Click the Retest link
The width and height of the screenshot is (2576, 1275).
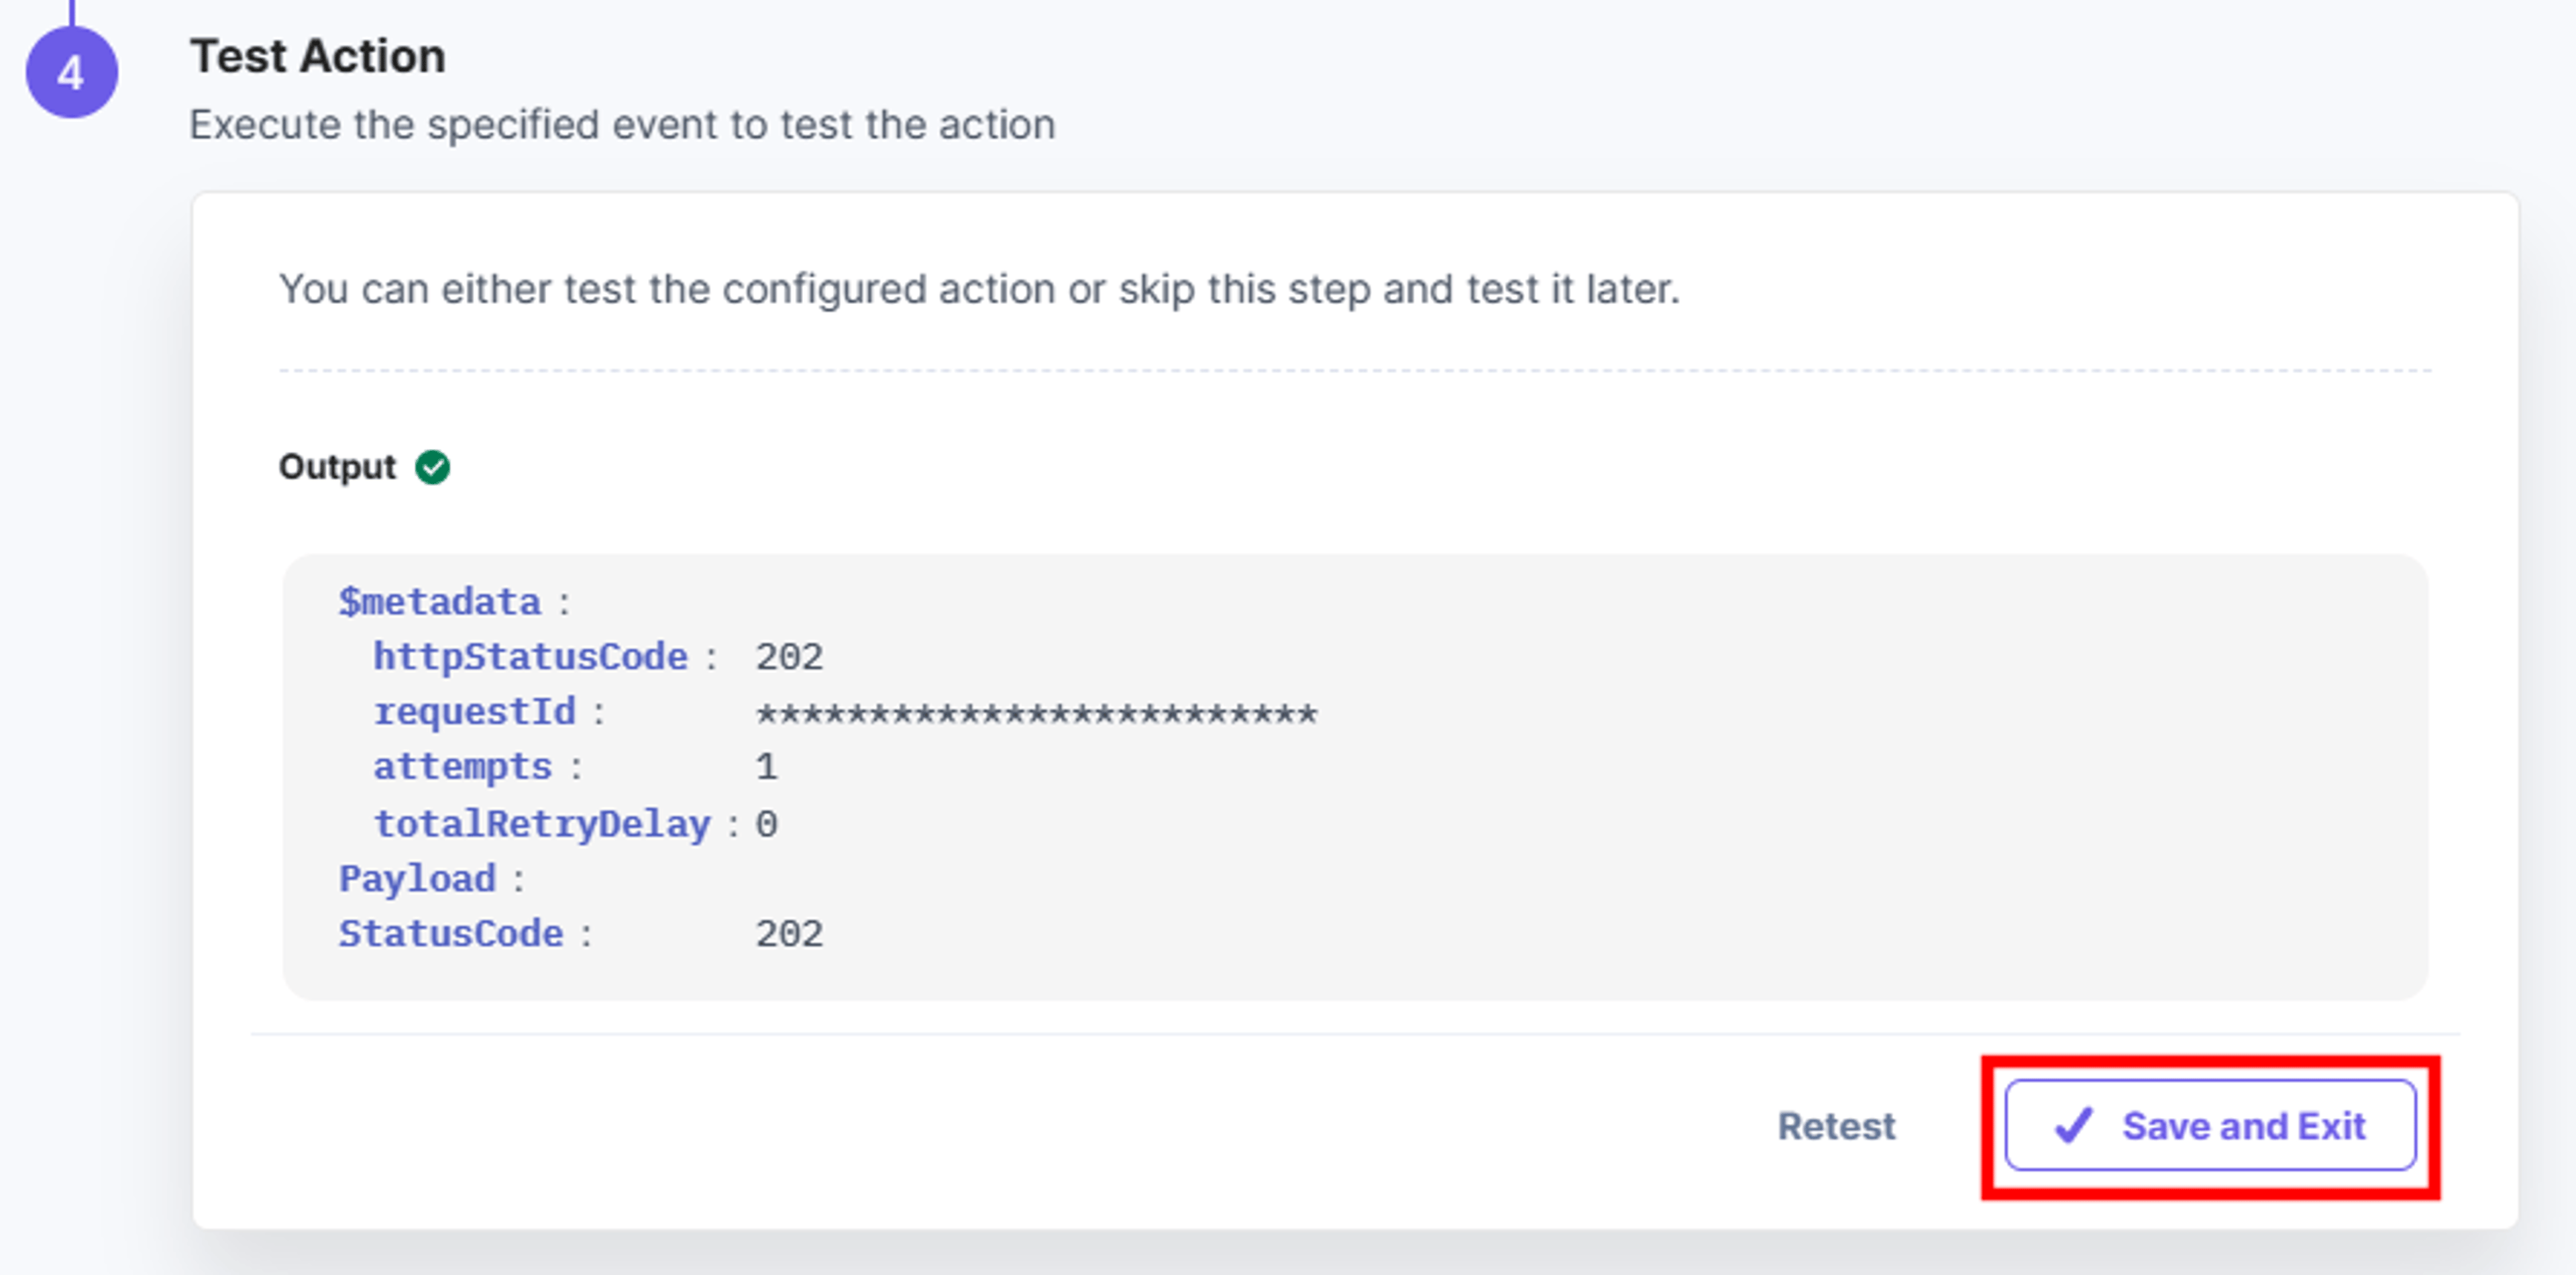tap(1836, 1126)
